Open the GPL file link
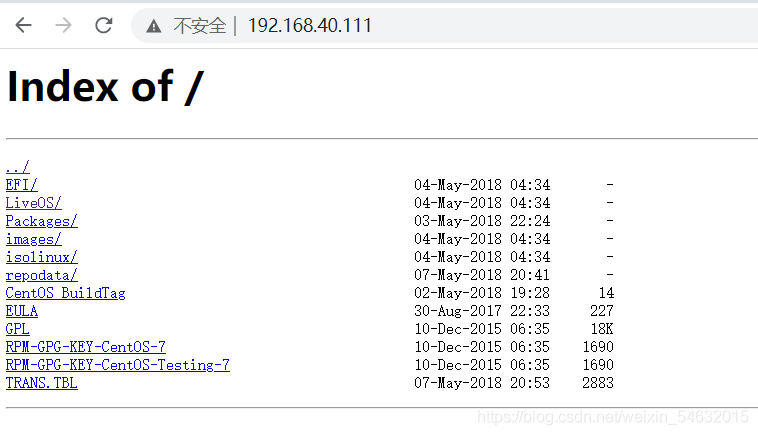 17,329
